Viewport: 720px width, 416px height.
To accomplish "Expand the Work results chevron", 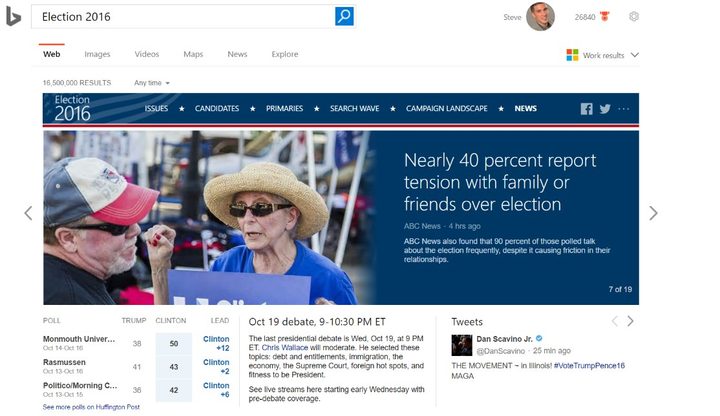I will pos(635,55).
